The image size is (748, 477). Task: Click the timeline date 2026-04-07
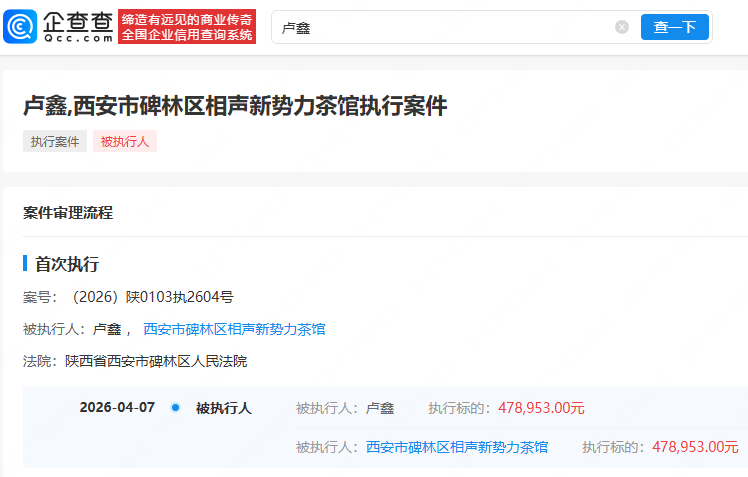coord(117,408)
